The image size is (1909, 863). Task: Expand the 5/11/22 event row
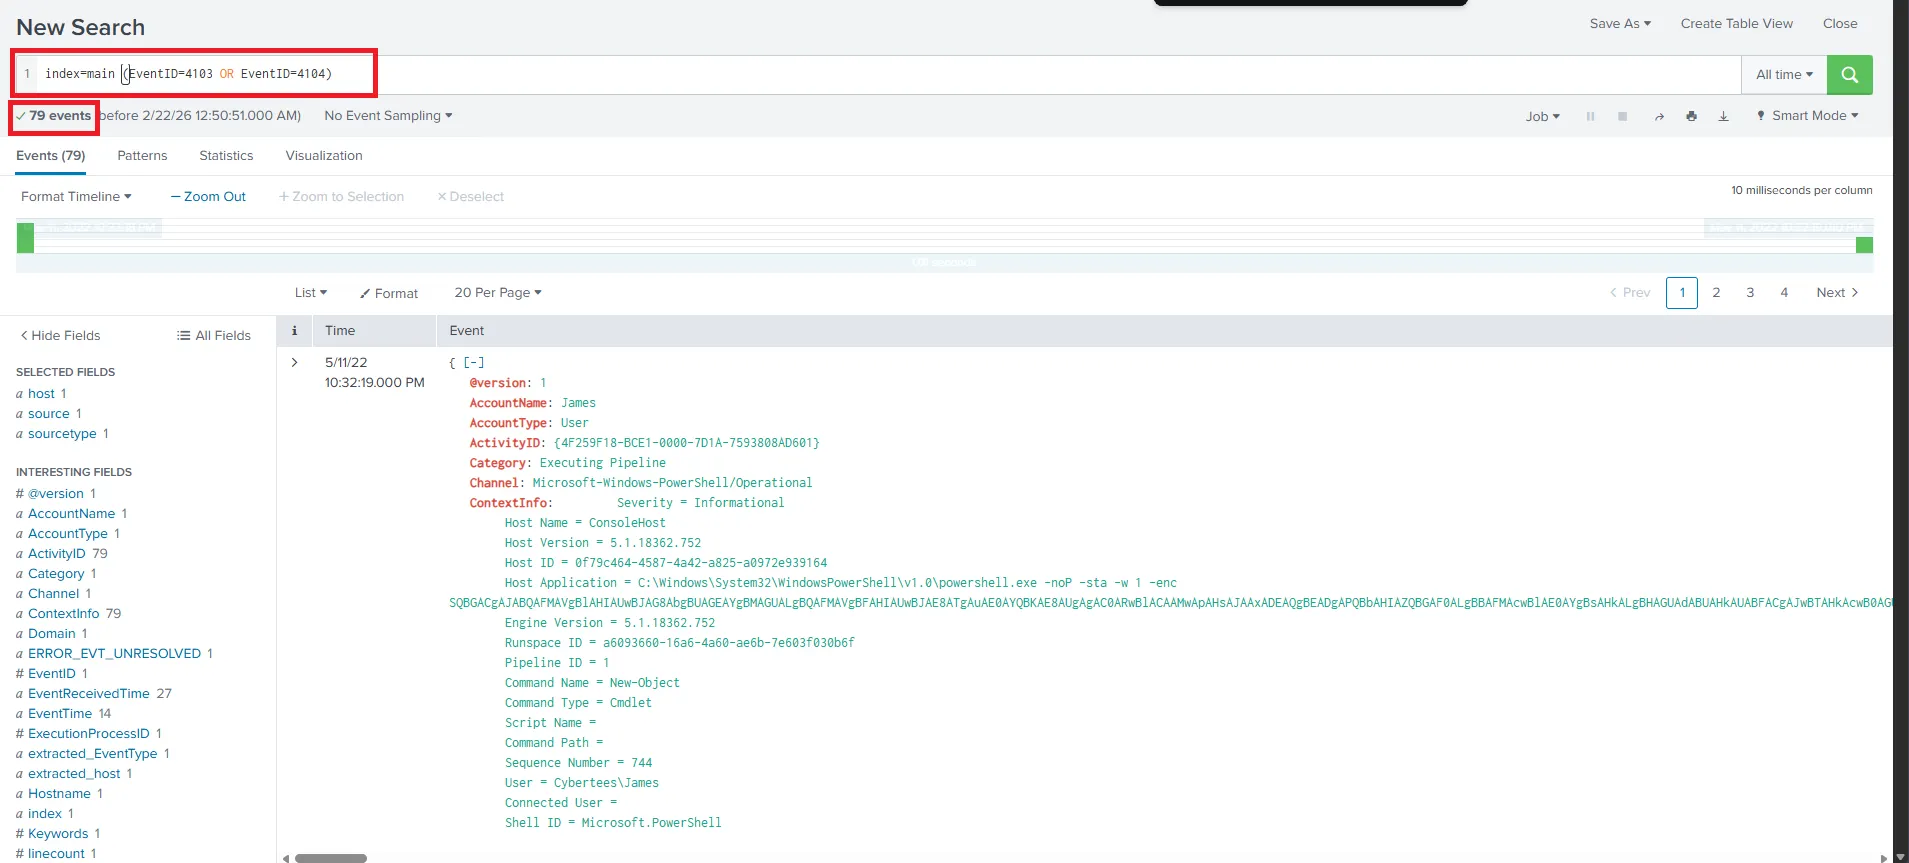(294, 362)
